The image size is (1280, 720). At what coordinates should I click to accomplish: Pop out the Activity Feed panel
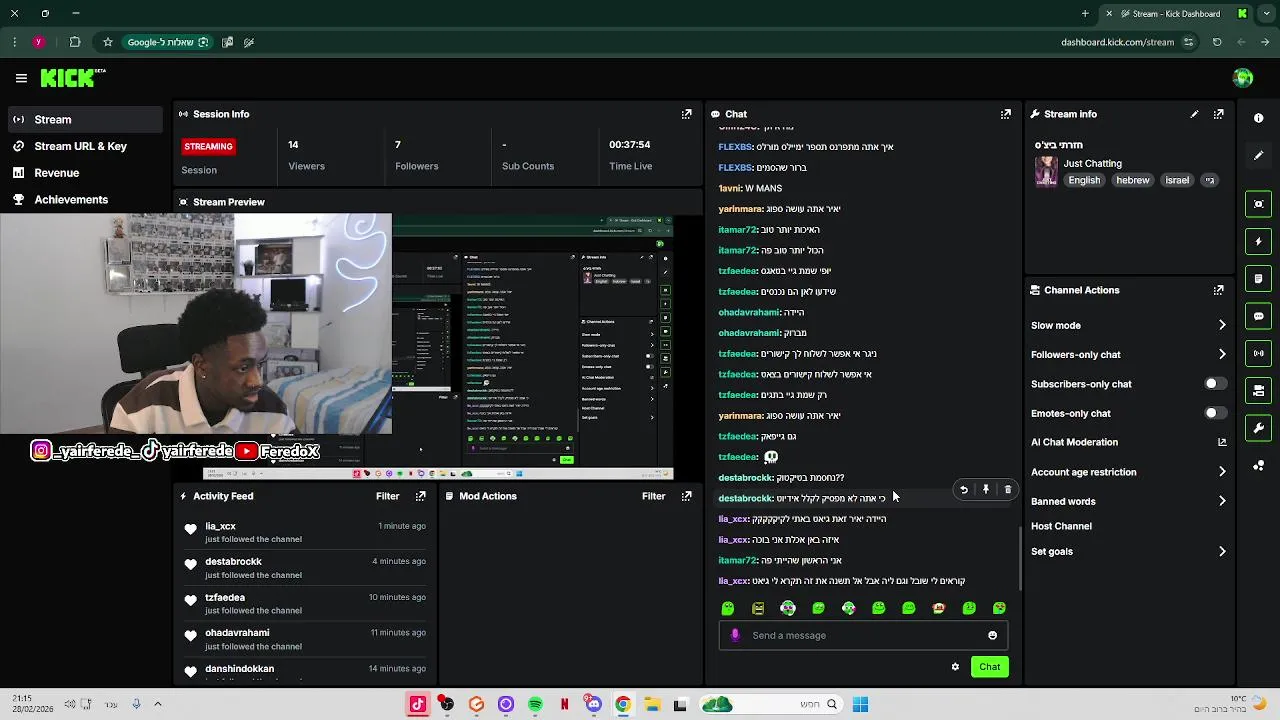pos(420,496)
